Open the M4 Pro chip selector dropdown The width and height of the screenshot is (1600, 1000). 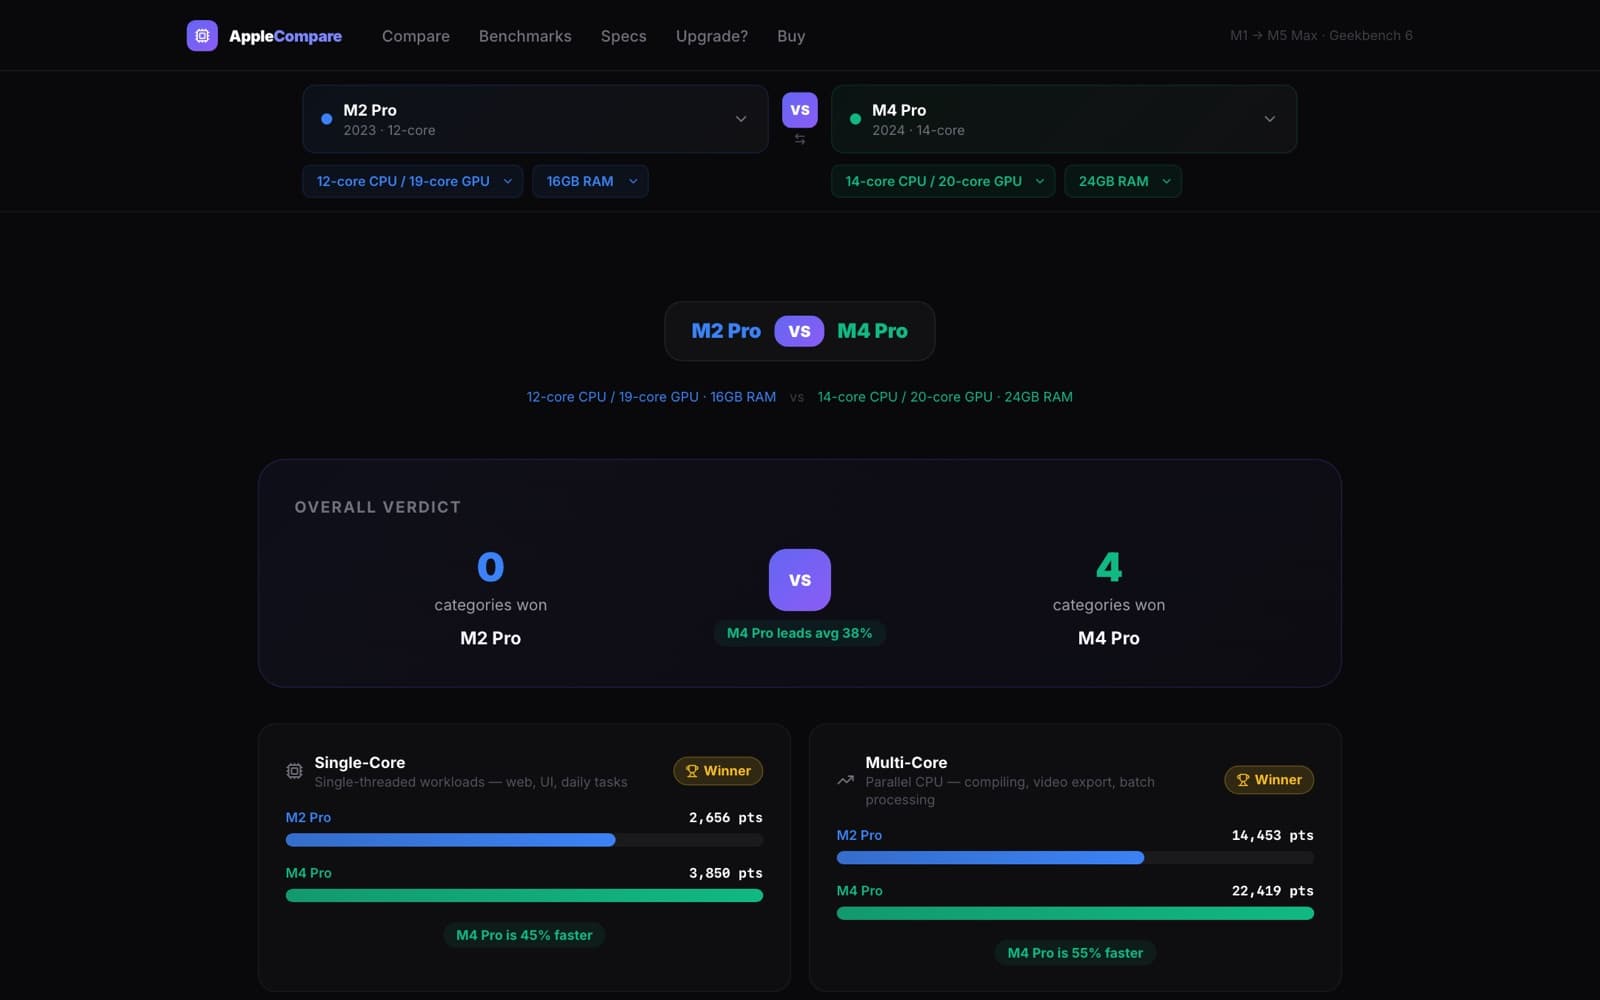pyautogui.click(x=1064, y=119)
